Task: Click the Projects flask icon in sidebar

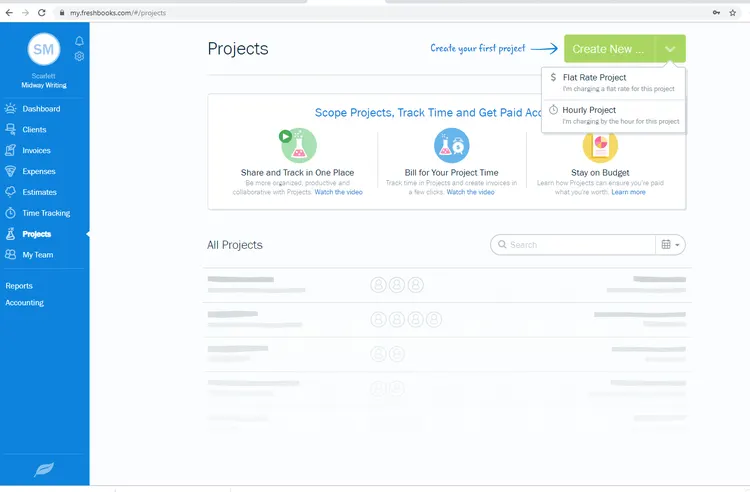Action: (x=11, y=234)
